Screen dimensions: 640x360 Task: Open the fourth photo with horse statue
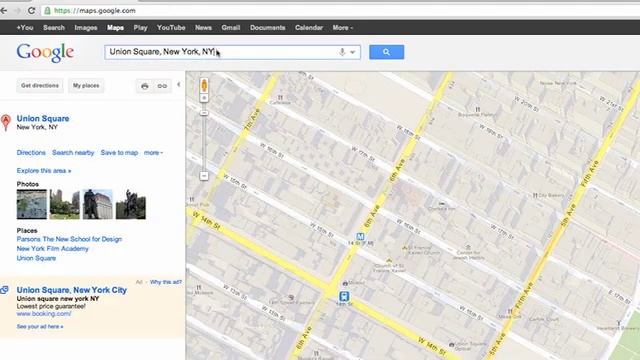click(x=131, y=204)
